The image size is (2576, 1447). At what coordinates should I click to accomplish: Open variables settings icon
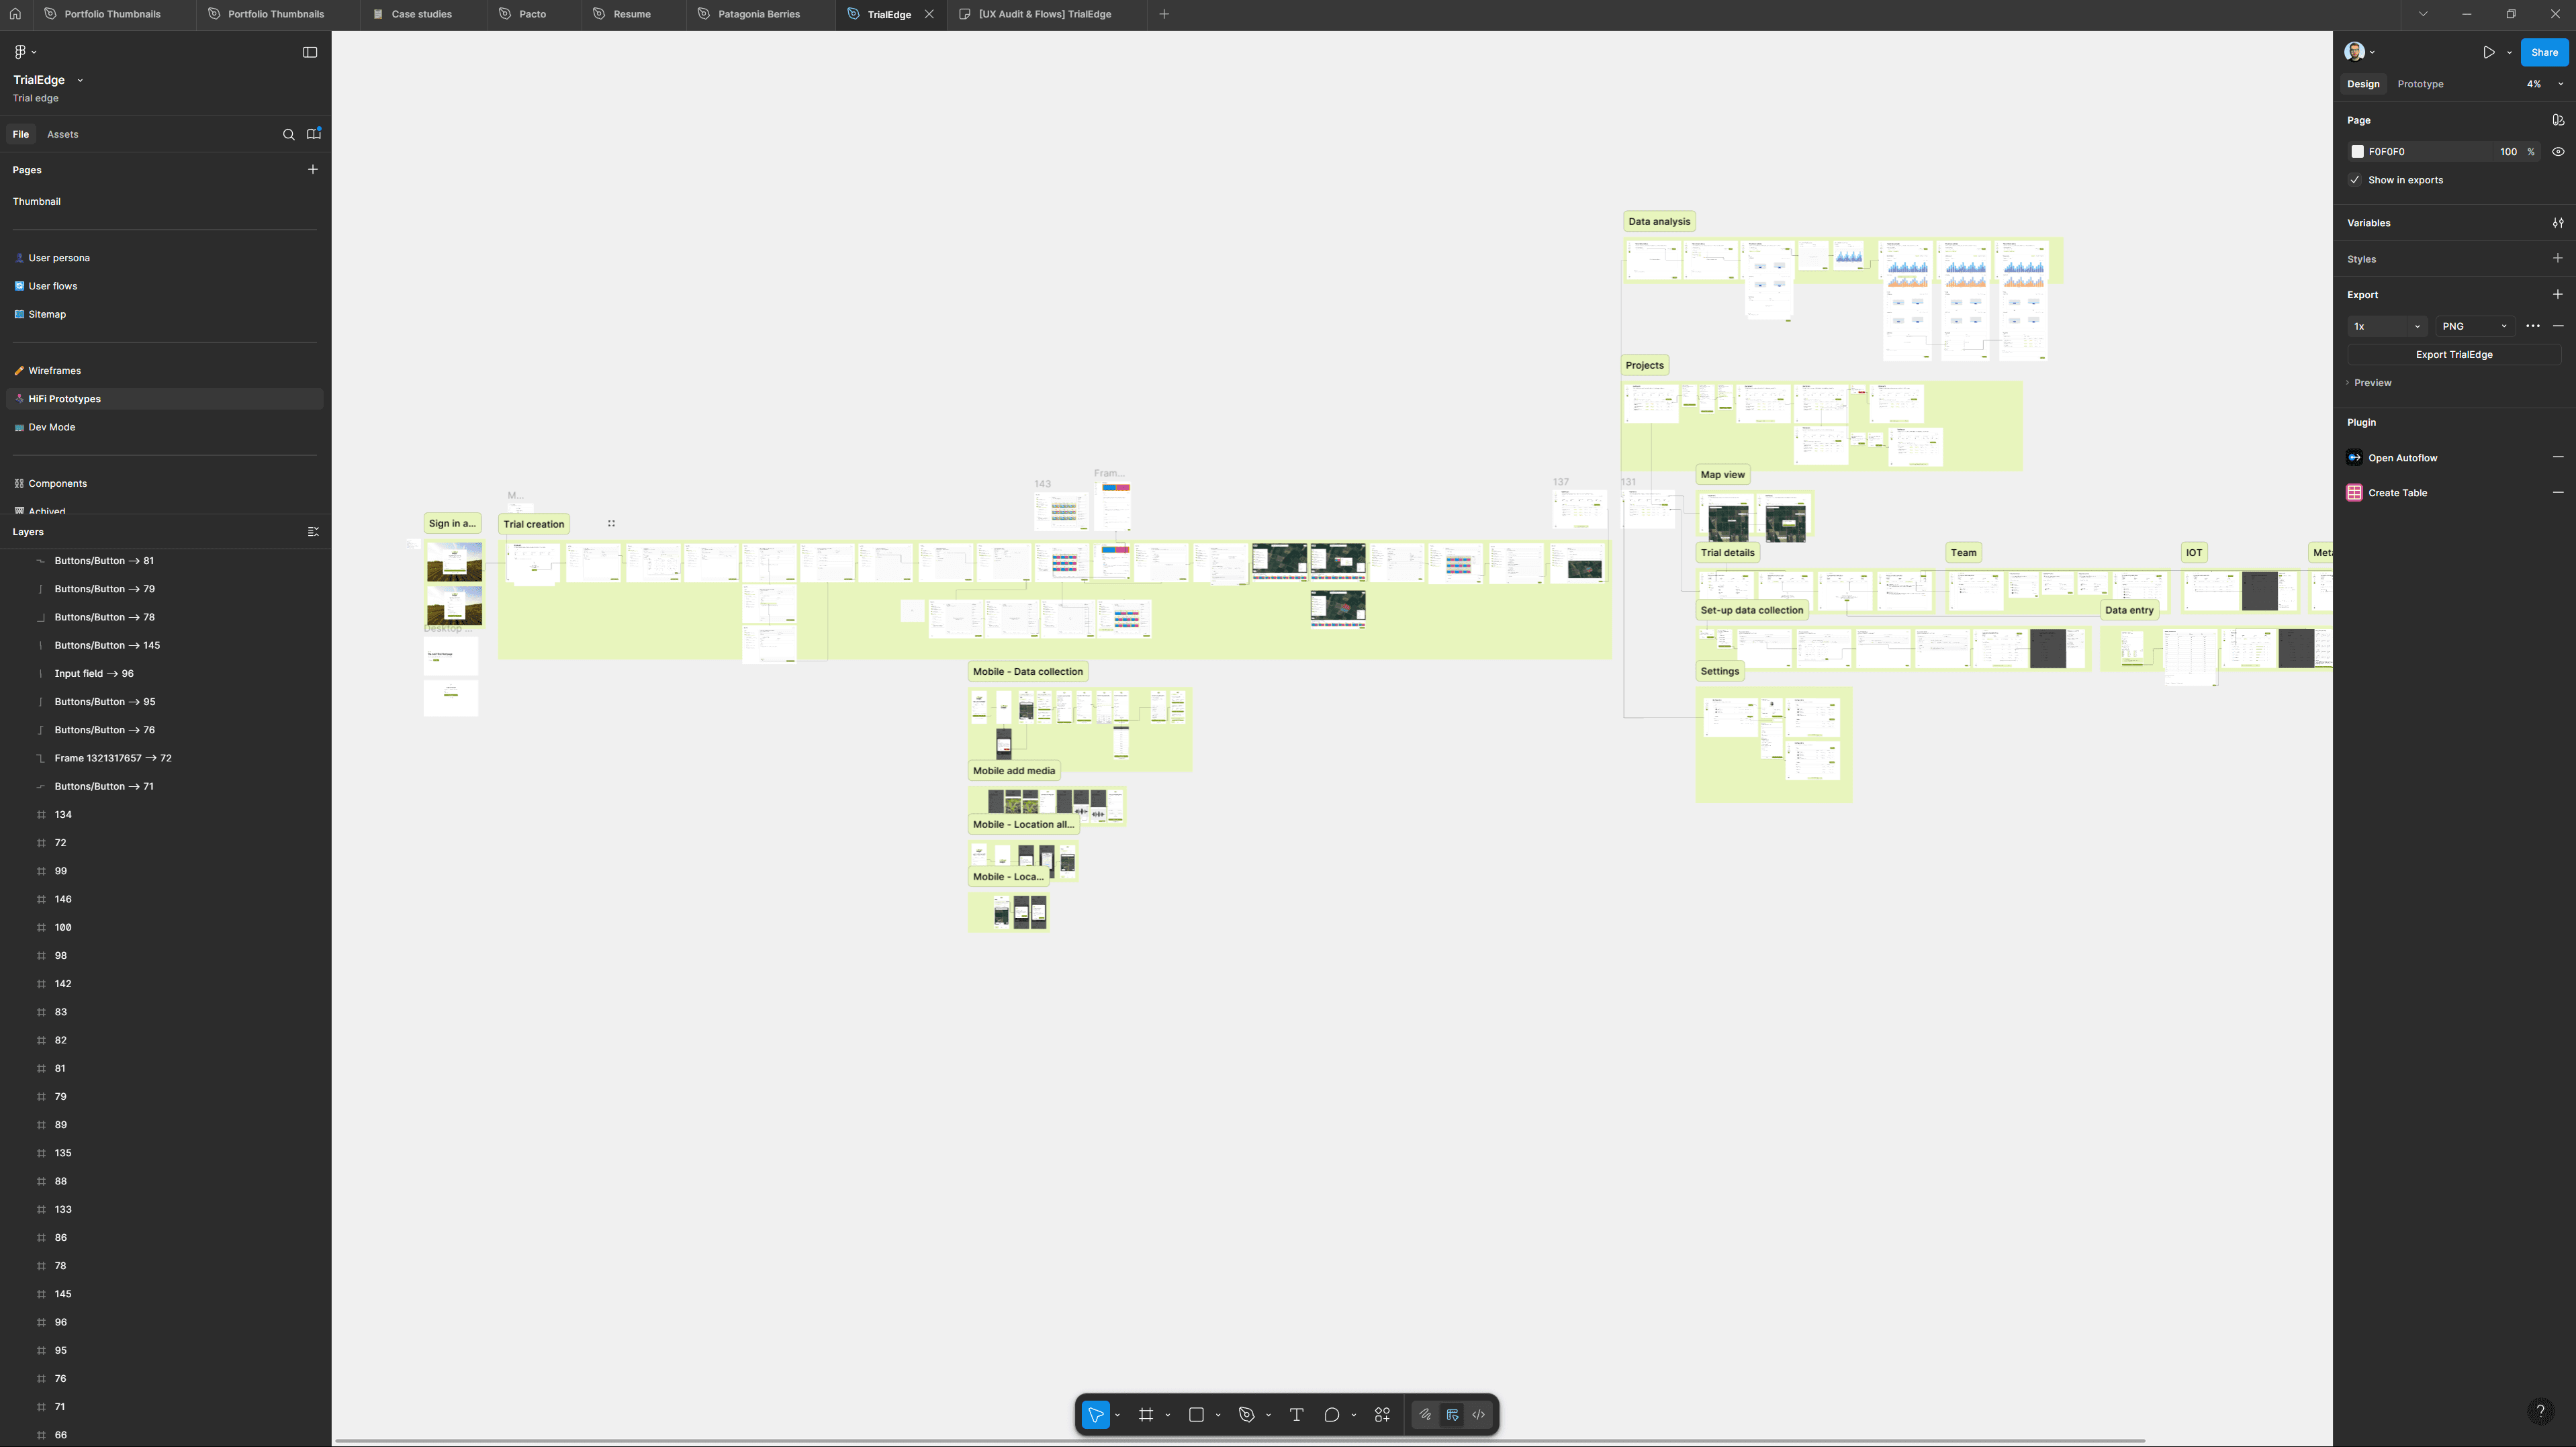click(x=2557, y=223)
